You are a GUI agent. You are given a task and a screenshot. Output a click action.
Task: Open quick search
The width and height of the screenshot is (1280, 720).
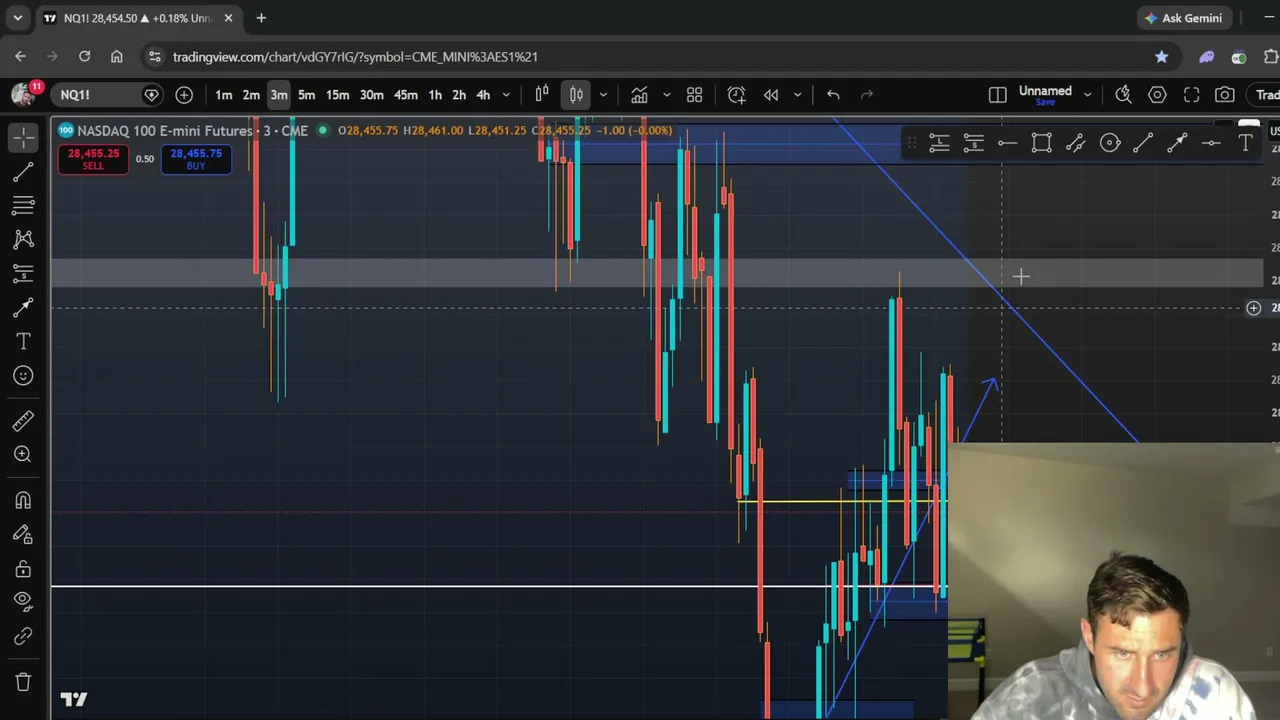tap(1123, 95)
